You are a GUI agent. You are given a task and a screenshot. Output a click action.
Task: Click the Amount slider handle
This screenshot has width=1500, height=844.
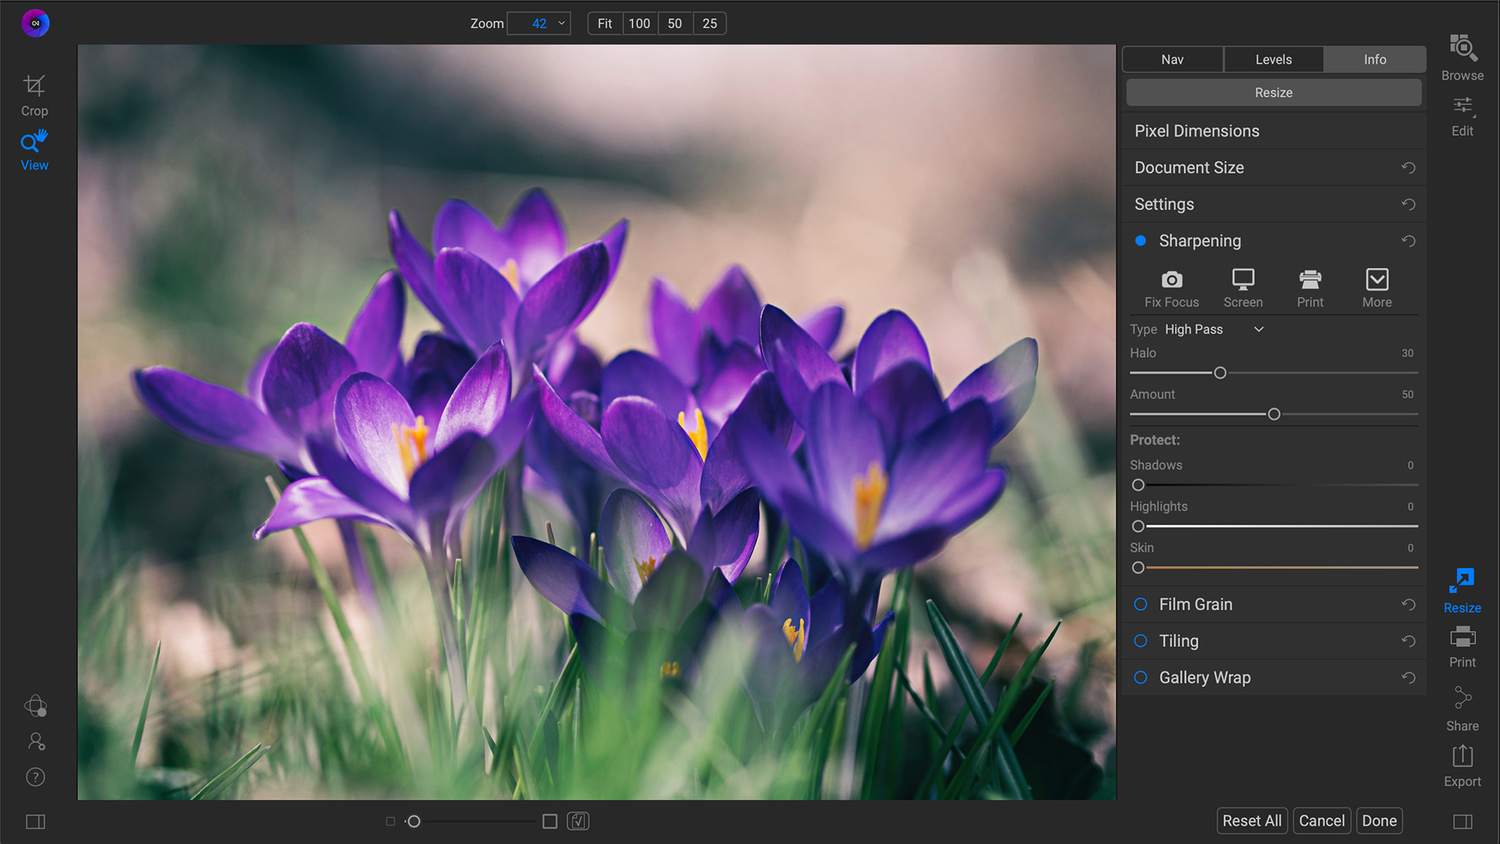click(x=1274, y=414)
